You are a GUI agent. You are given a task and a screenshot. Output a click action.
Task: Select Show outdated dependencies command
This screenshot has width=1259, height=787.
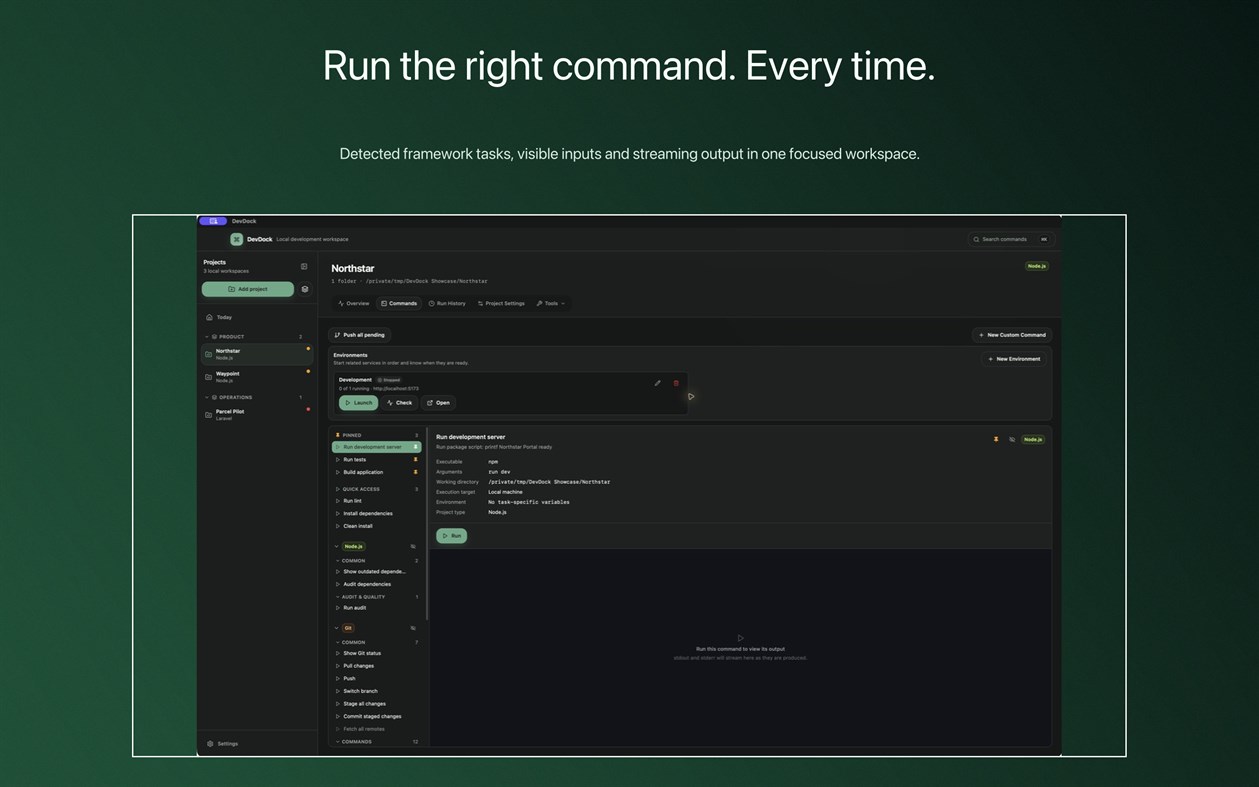coord(376,572)
